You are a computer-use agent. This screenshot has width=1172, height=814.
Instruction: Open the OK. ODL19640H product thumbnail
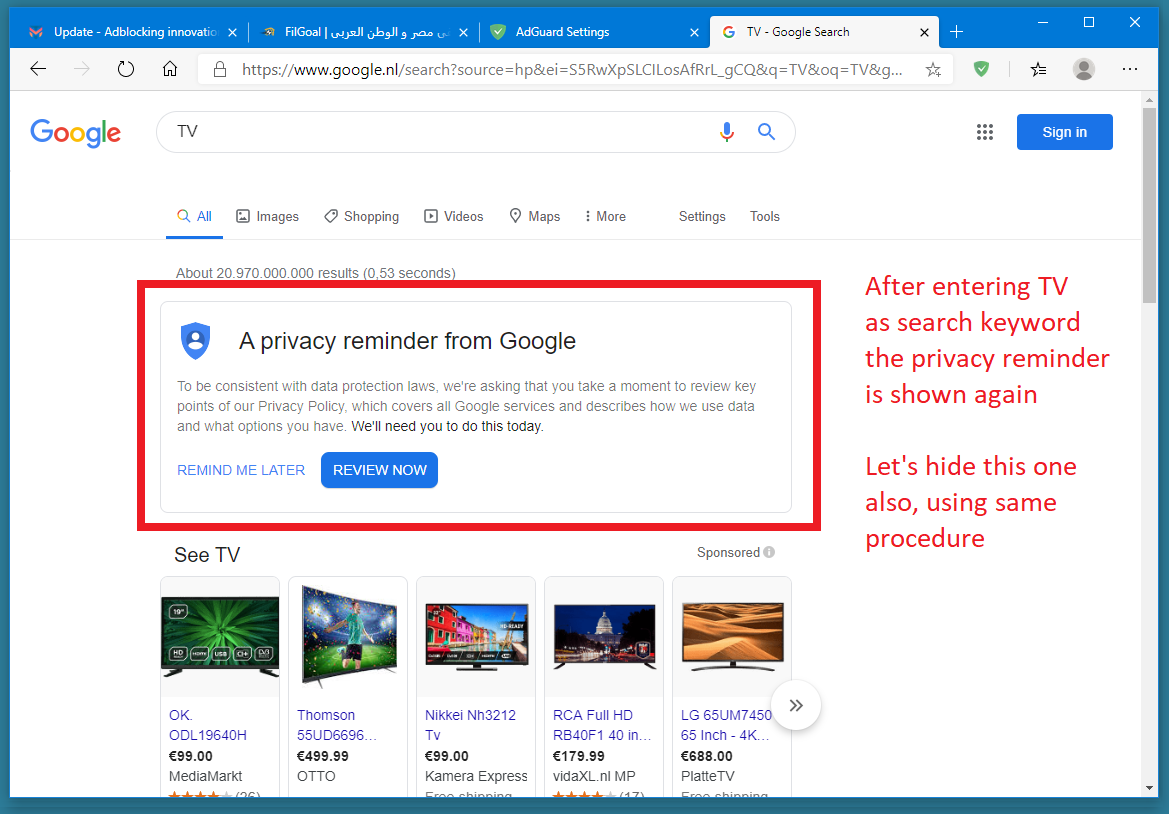click(220, 637)
